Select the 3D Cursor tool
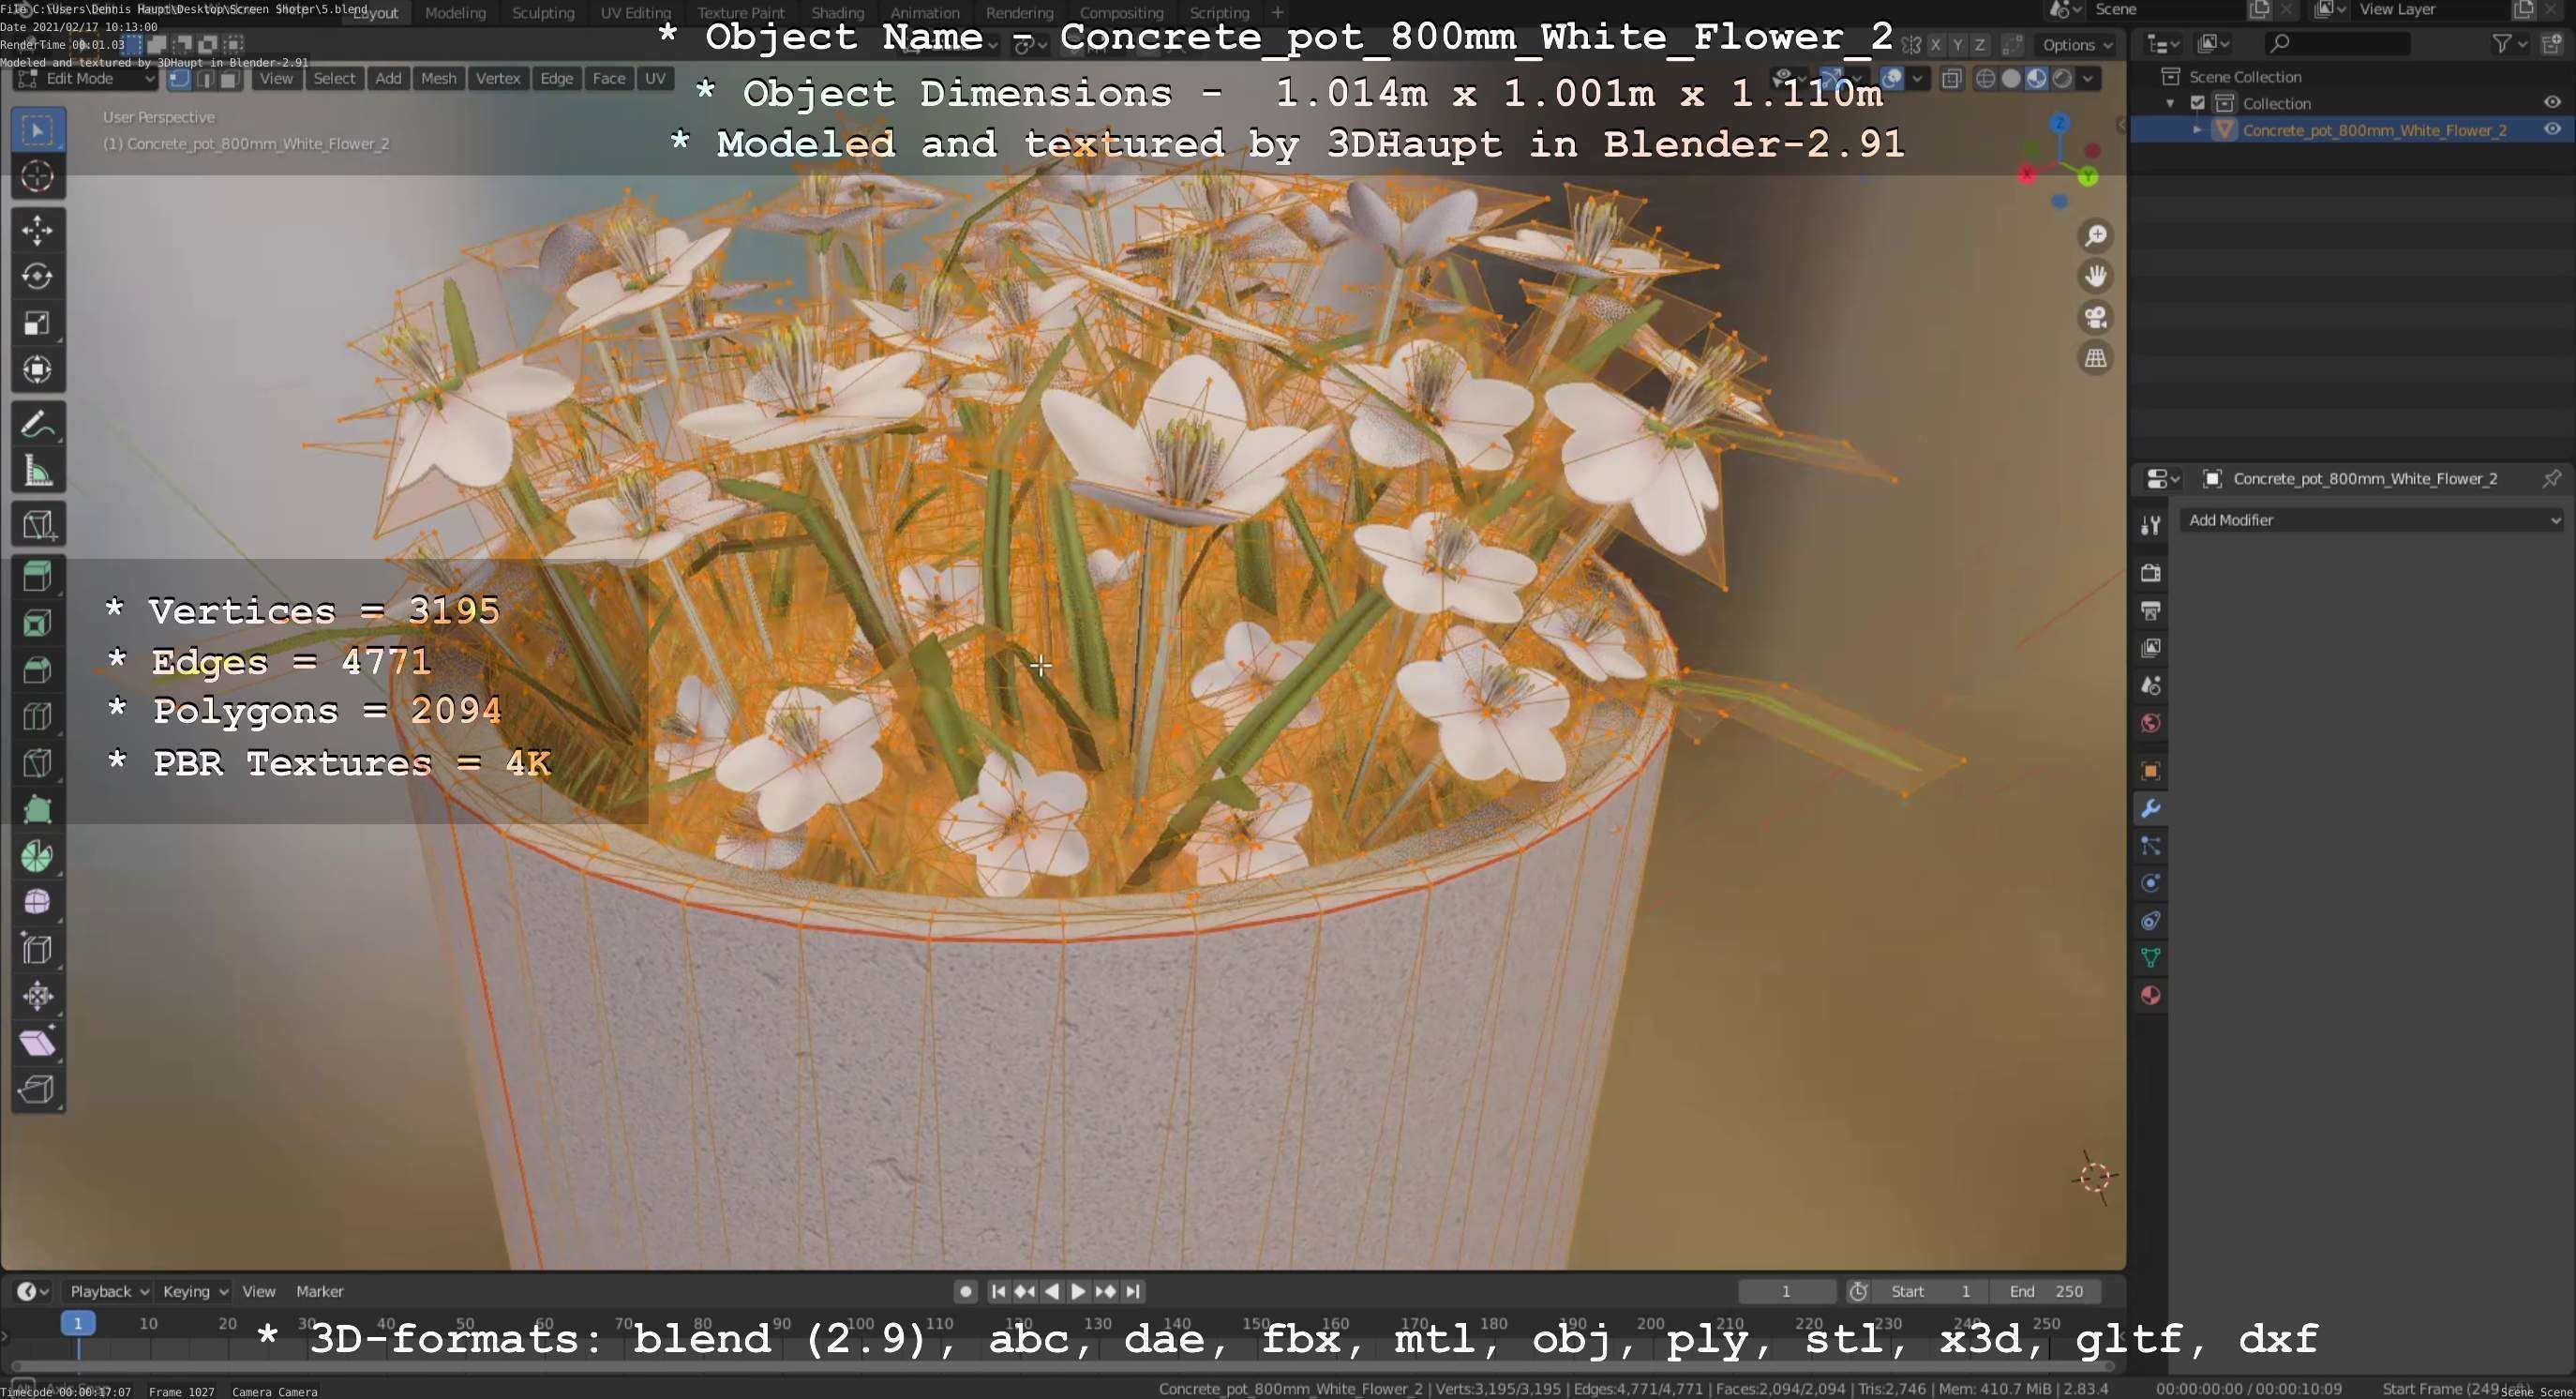 [x=37, y=177]
